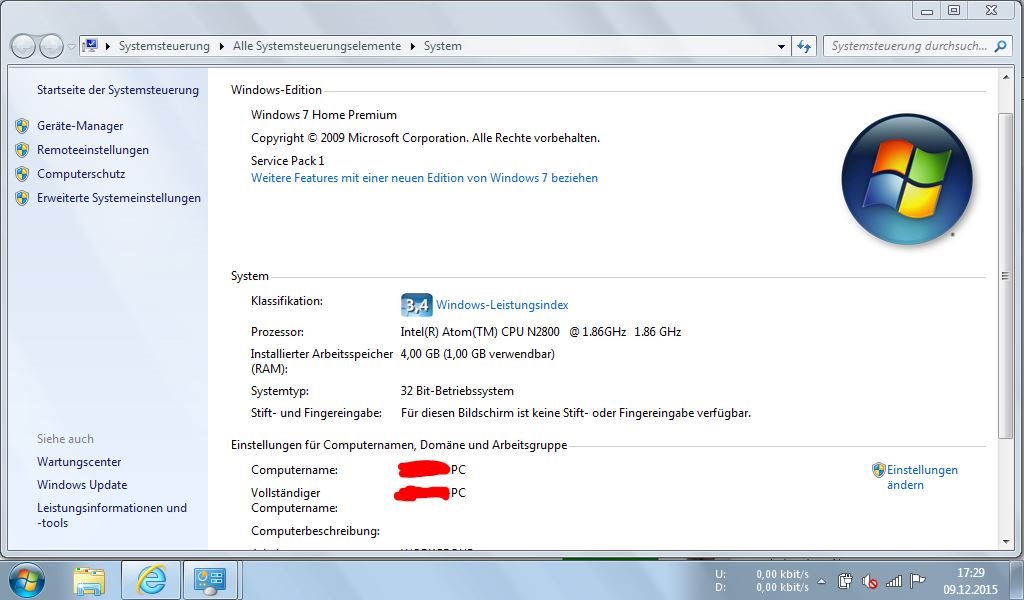Open Windows Explorer from the taskbar
Screen dimensions: 1024x600
click(x=89, y=580)
